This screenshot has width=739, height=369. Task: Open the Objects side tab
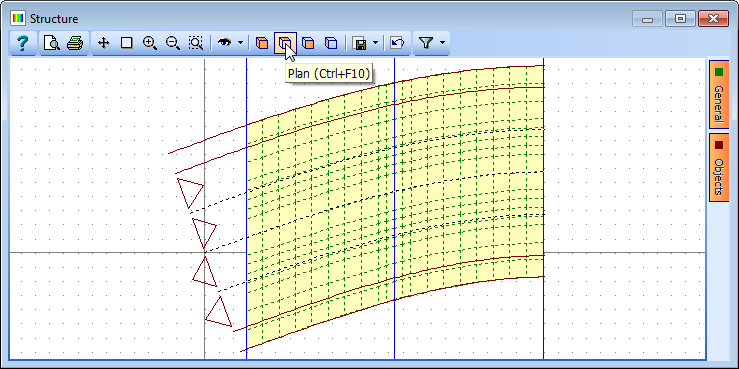click(719, 168)
